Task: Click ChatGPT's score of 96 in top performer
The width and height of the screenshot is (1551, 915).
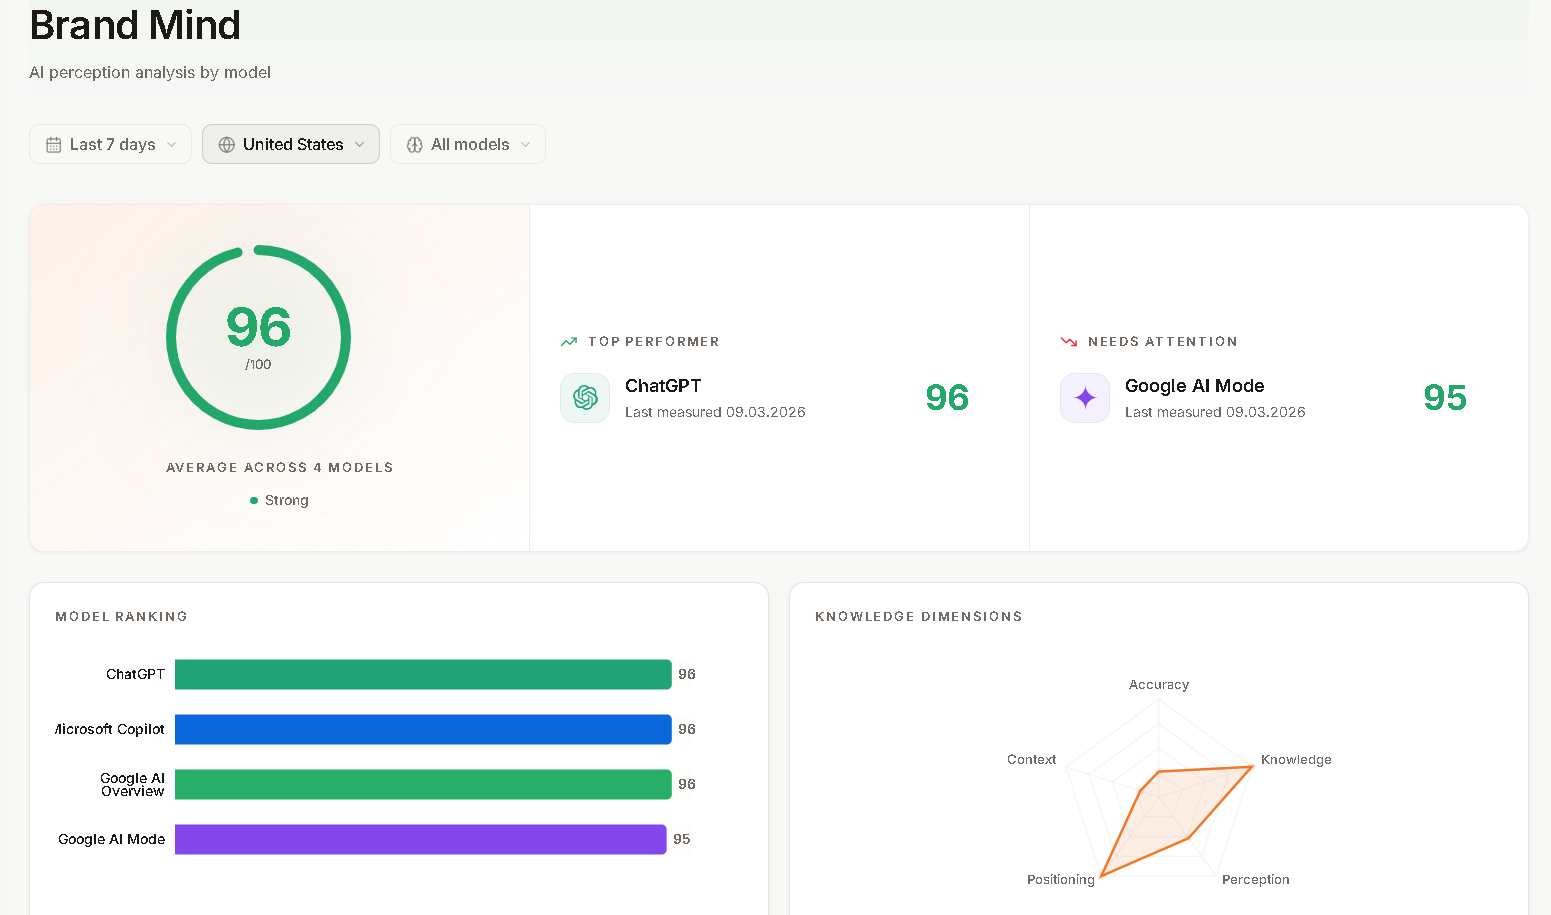Action: click(947, 398)
